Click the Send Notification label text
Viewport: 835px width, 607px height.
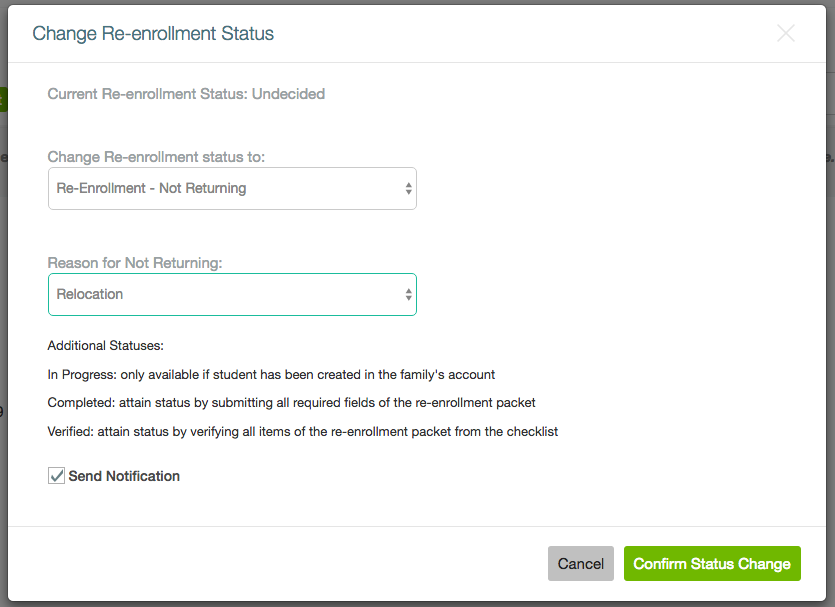click(x=124, y=476)
